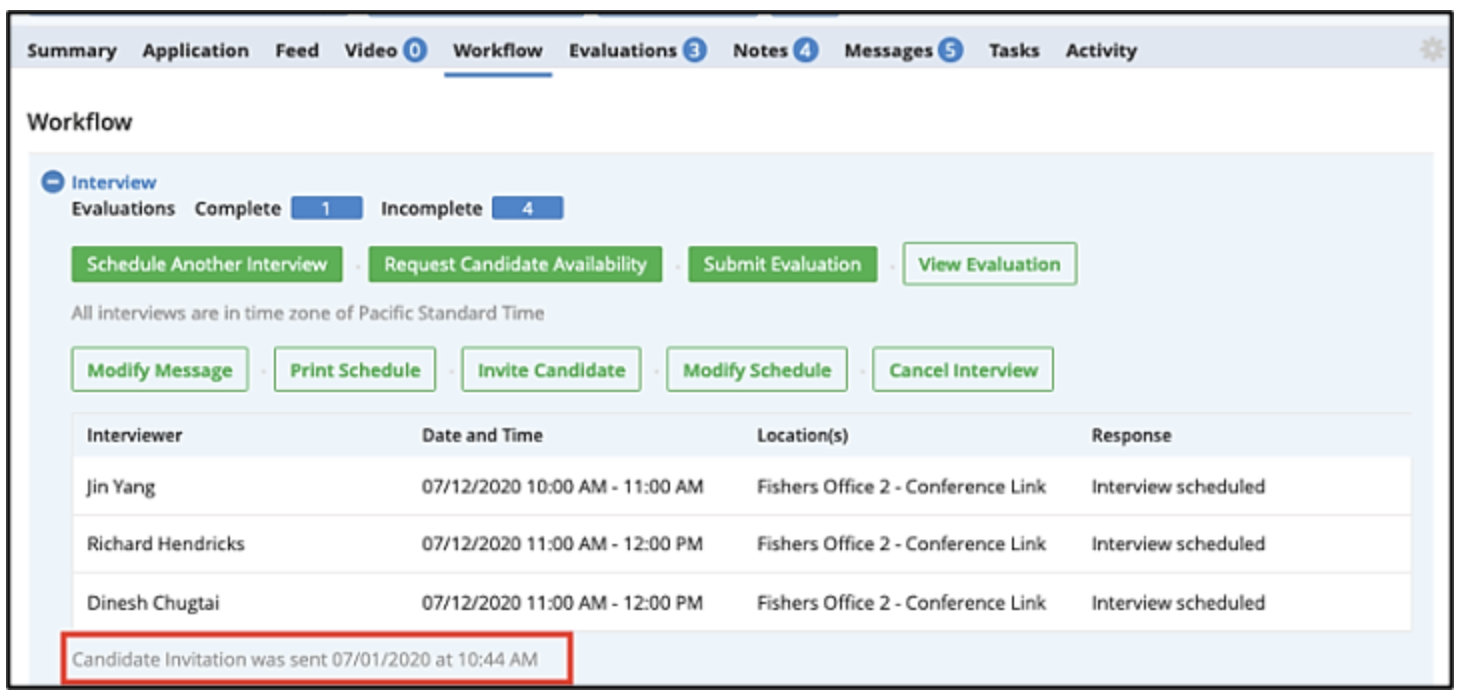Open the Messages tab
This screenshot has height=700, width=1462.
[904, 50]
